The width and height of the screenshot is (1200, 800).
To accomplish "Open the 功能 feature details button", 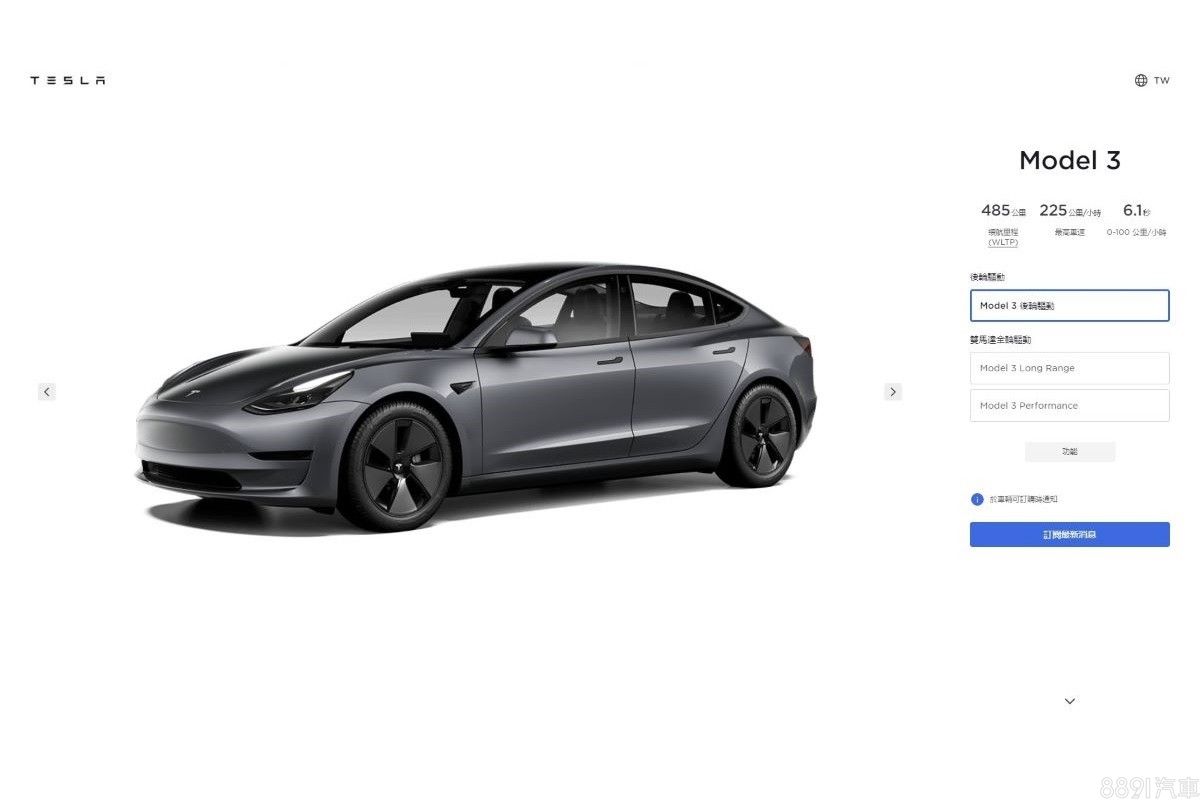I will coord(1070,452).
